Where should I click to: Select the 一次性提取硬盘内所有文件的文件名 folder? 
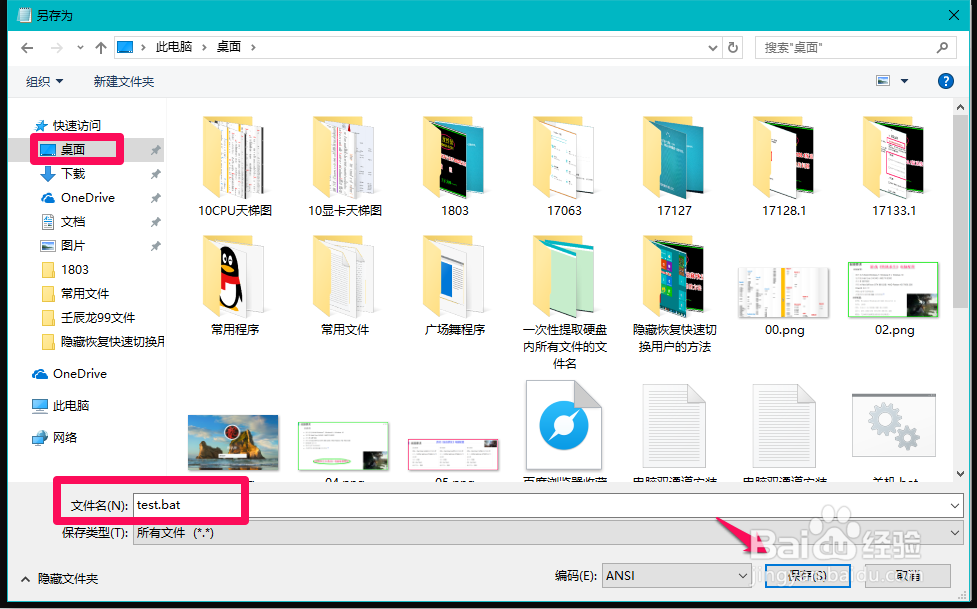pos(565,302)
